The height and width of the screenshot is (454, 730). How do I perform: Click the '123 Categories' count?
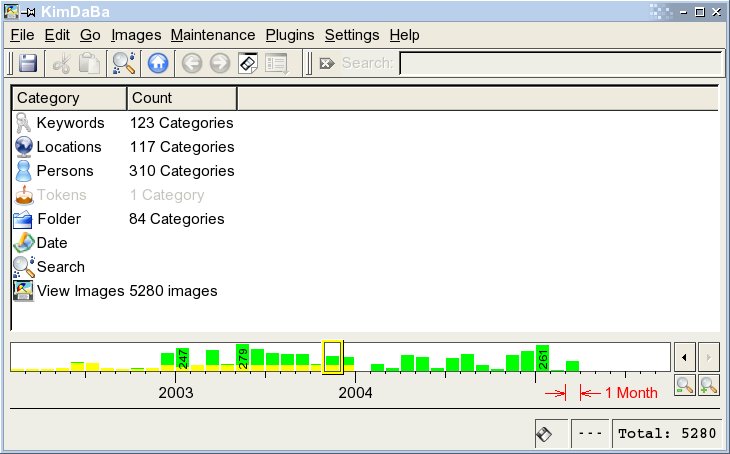182,123
